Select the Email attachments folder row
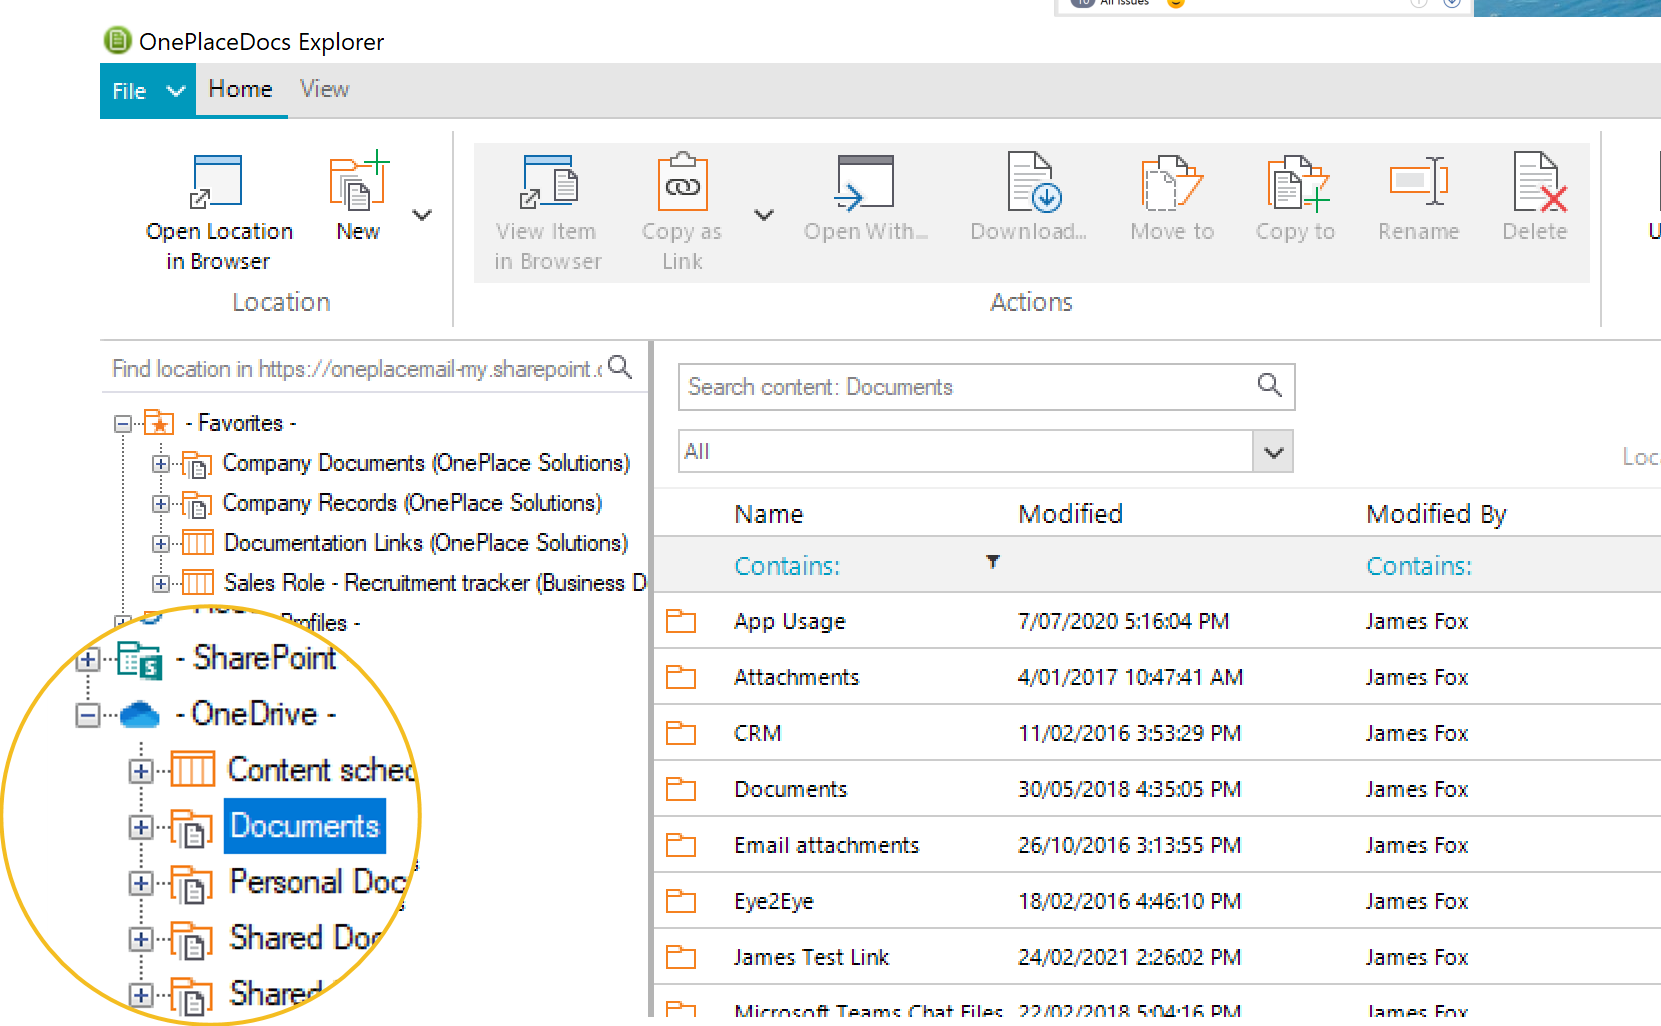Image resolution: width=1661 pixels, height=1026 pixels. point(1157,845)
